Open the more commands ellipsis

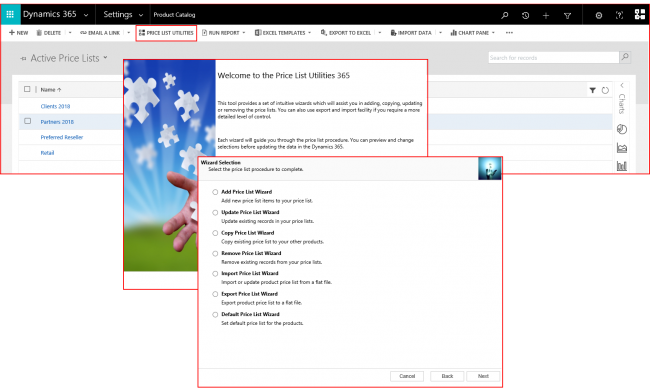(x=509, y=33)
